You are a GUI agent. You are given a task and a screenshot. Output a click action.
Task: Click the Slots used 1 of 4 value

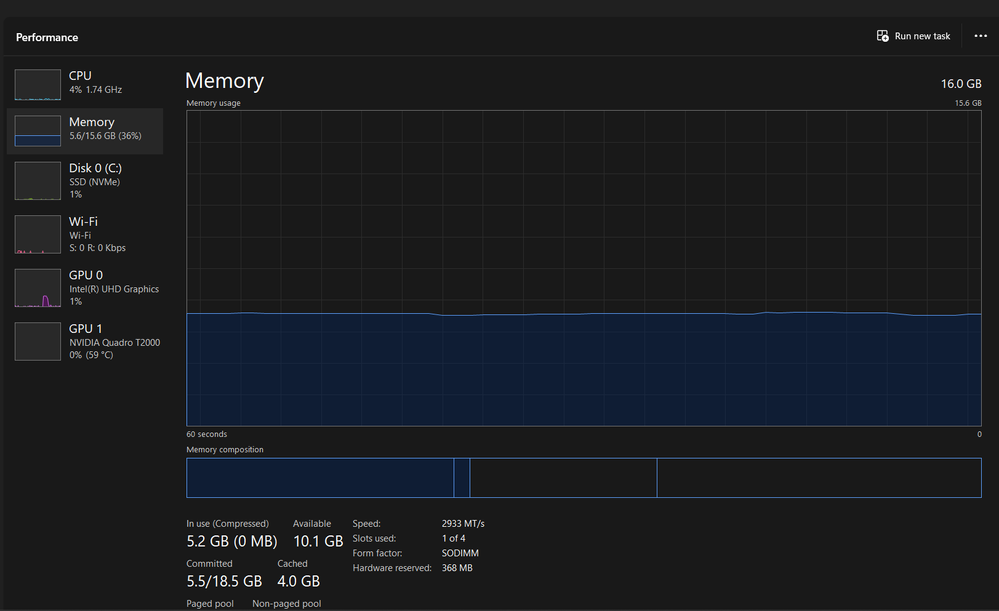click(x=454, y=538)
